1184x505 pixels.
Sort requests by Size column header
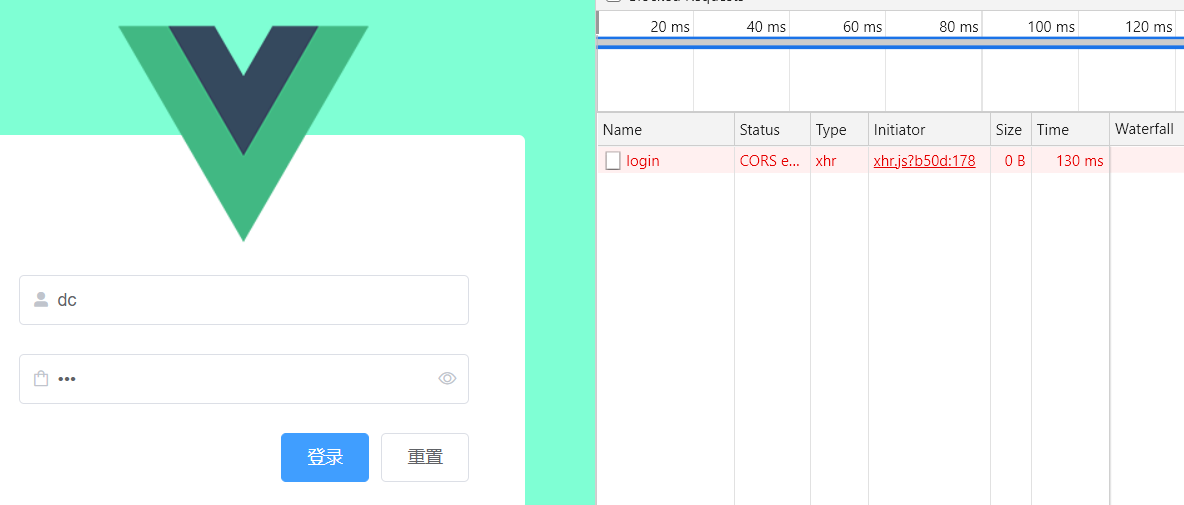(1011, 130)
